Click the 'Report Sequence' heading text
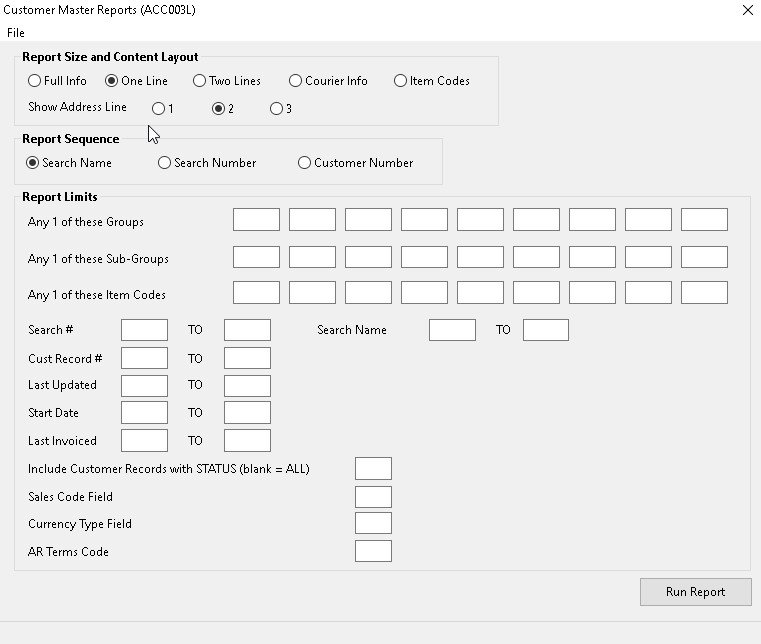Screen dimensions: 761x644 click(x=70, y=139)
